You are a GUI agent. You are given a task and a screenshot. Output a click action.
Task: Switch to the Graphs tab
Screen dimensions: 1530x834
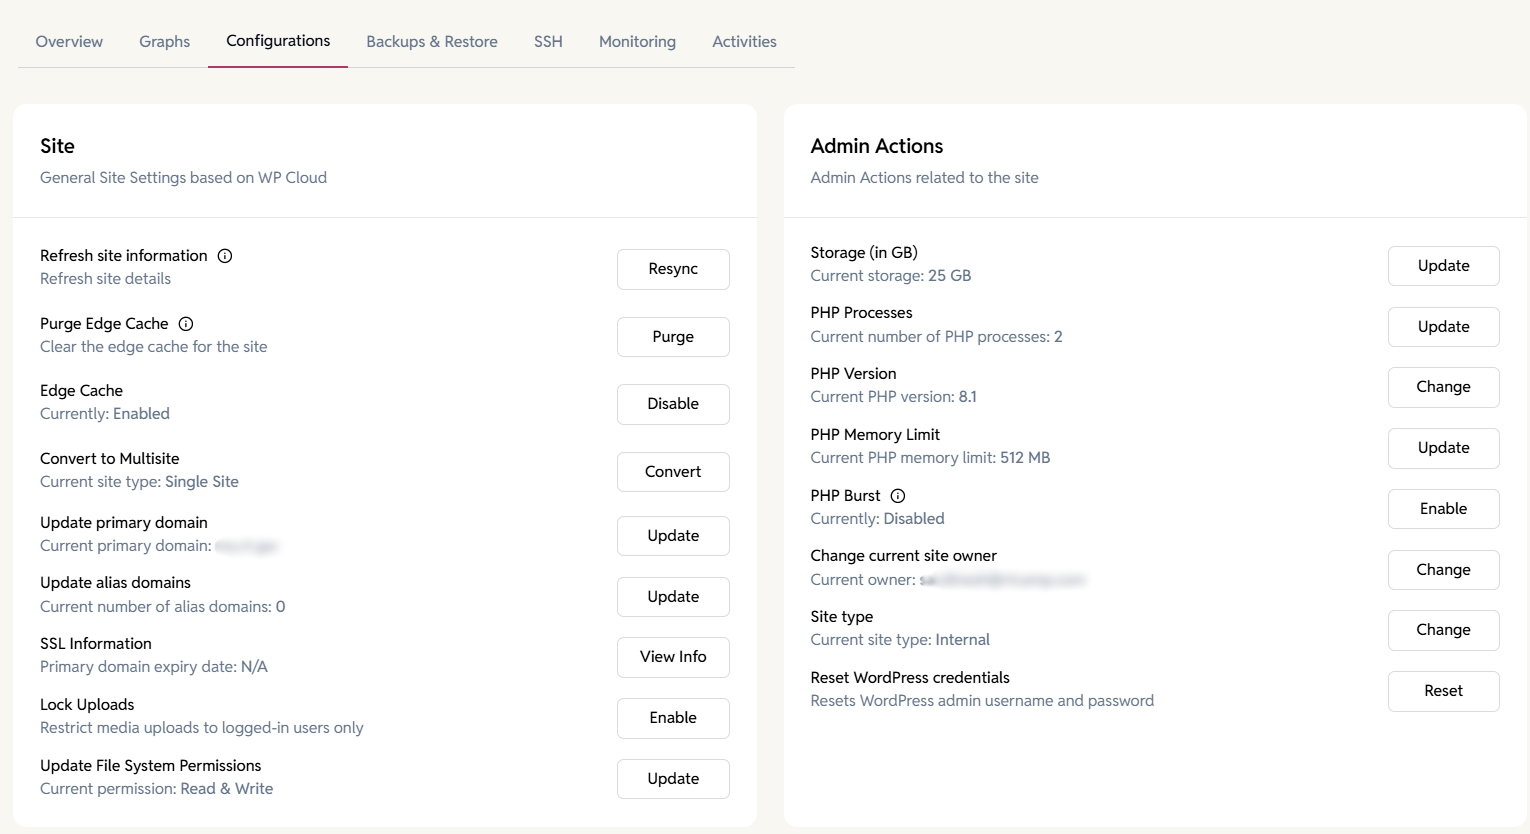coord(164,41)
